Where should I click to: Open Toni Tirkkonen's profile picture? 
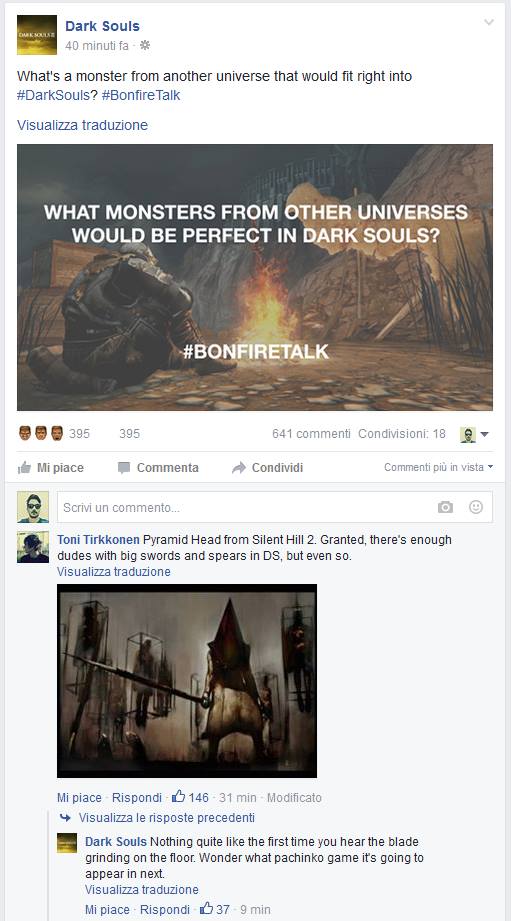coord(33,547)
